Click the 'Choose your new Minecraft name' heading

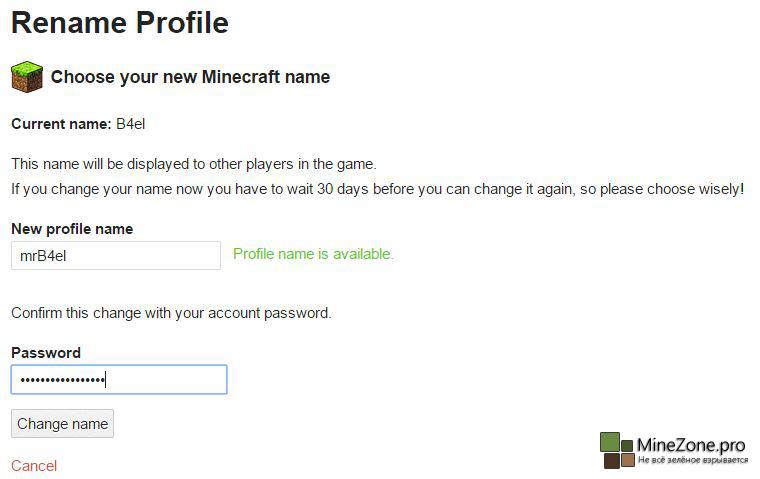click(x=190, y=77)
